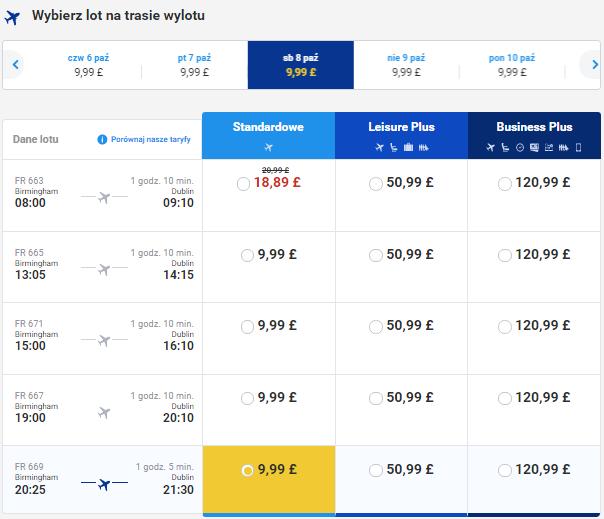Select the Leisure Plus fare for the 08:00 flight

[x=376, y=183]
